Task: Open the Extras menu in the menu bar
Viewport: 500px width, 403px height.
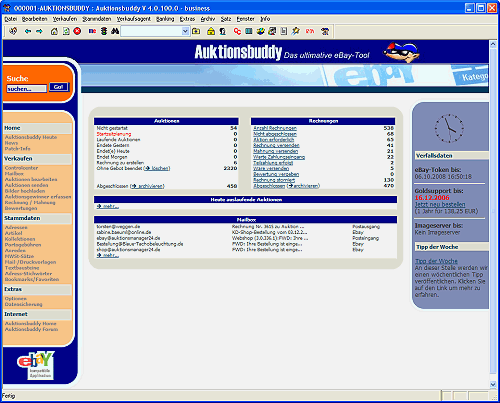Action: click(187, 19)
